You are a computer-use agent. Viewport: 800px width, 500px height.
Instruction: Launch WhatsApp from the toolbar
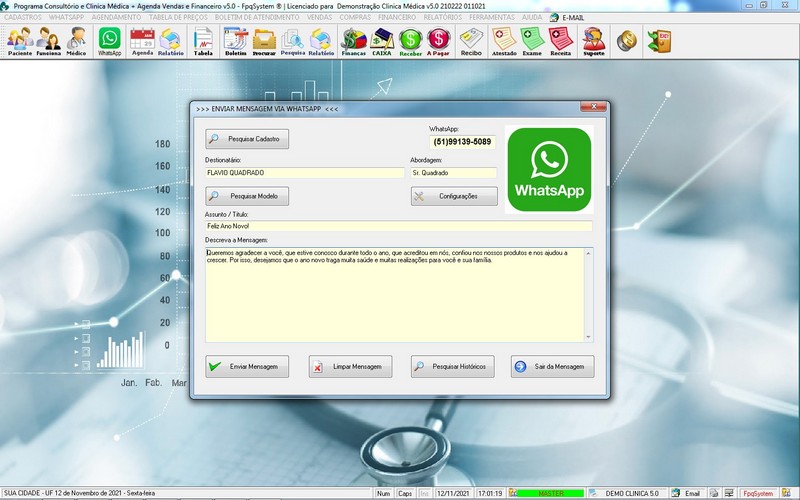[x=110, y=41]
